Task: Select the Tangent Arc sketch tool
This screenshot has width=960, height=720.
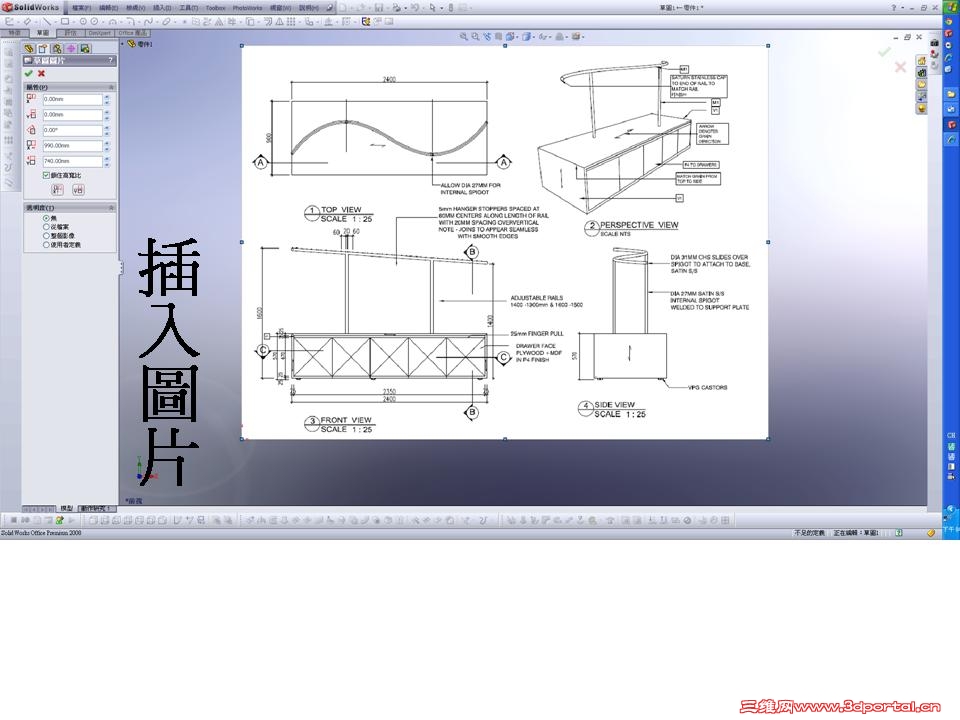Action: [113, 21]
